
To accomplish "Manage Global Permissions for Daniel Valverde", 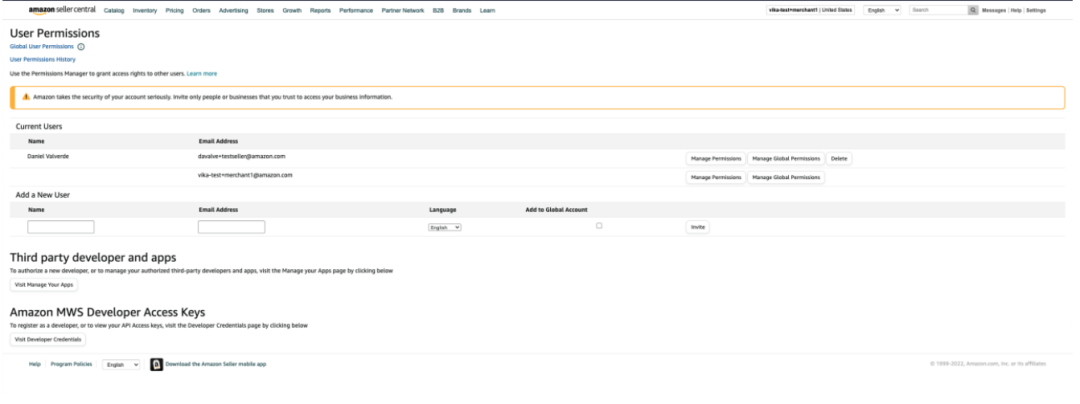I will 786,158.
